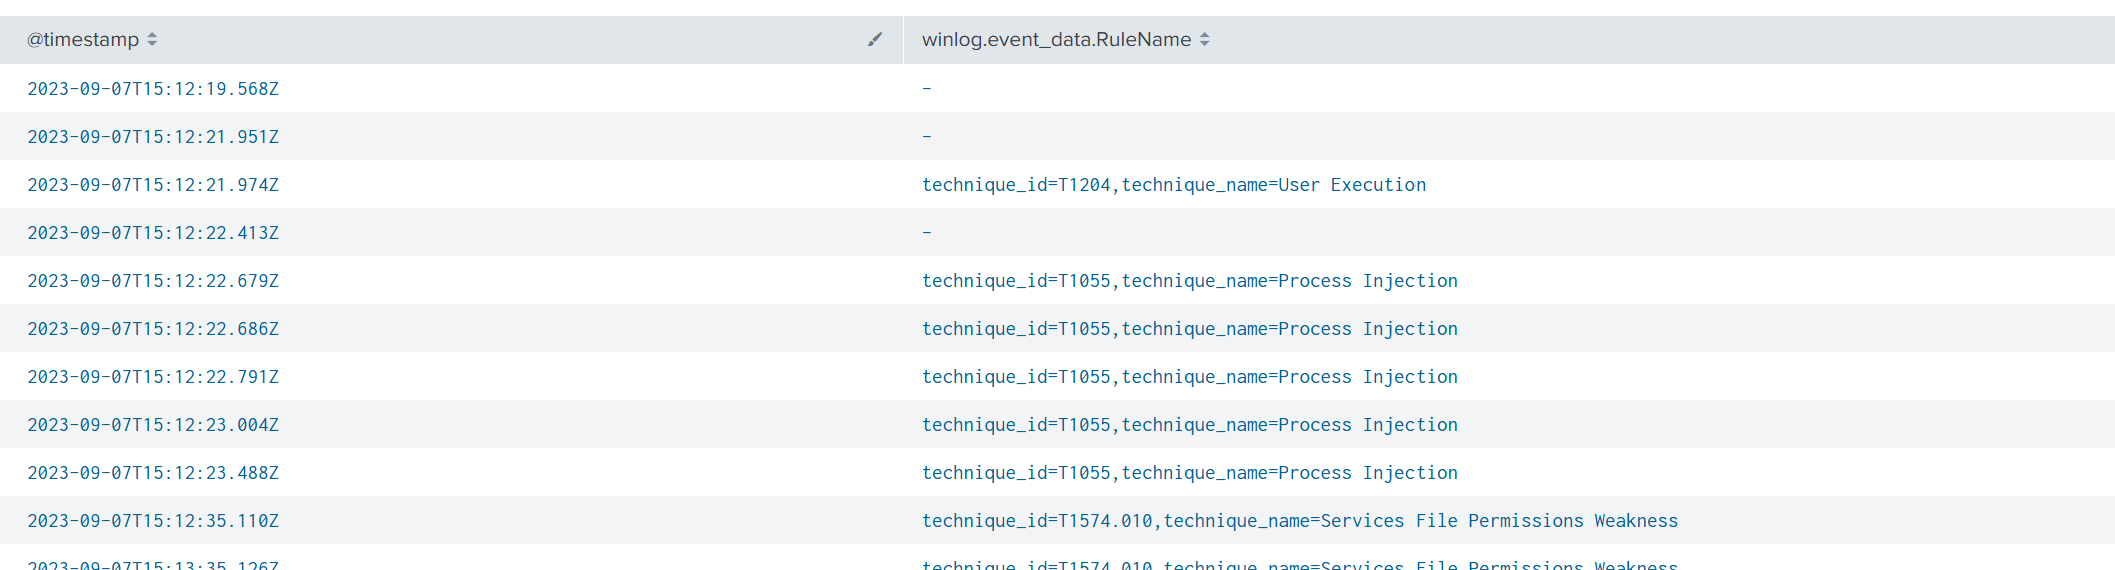Select timestamp 2023-09-07T15:12:35.110Z
2115x570 pixels.
[153, 521]
